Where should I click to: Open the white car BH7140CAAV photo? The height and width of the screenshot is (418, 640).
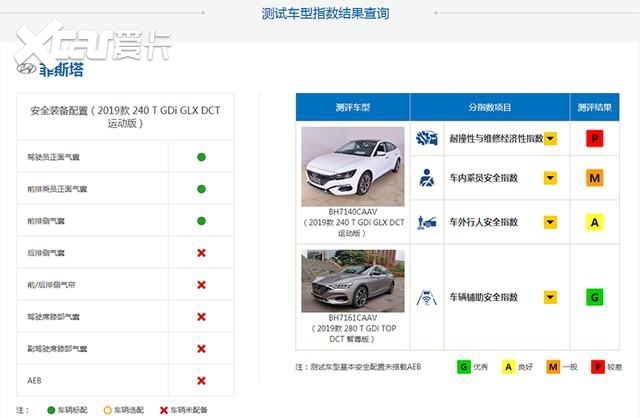(353, 166)
